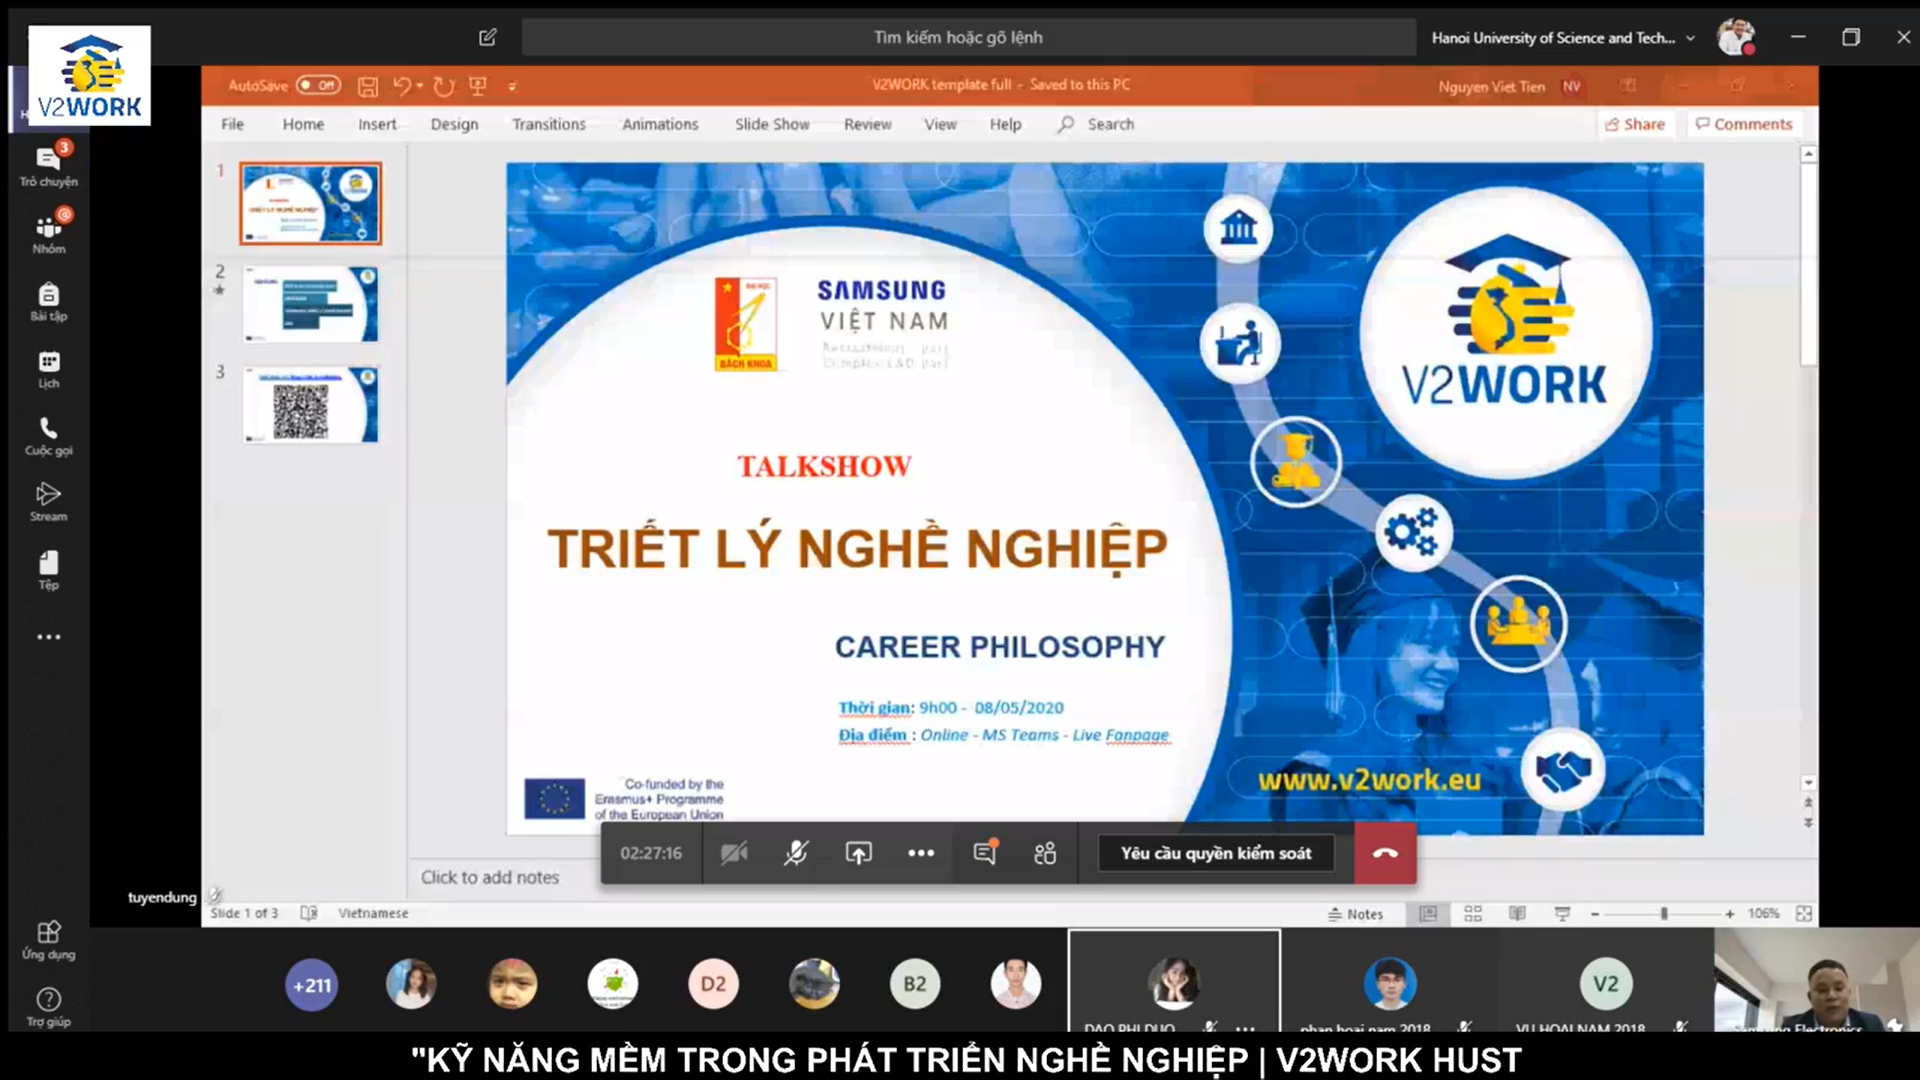Open the Trò chuyện chat icon
The height and width of the screenshot is (1080, 1920).
48,165
